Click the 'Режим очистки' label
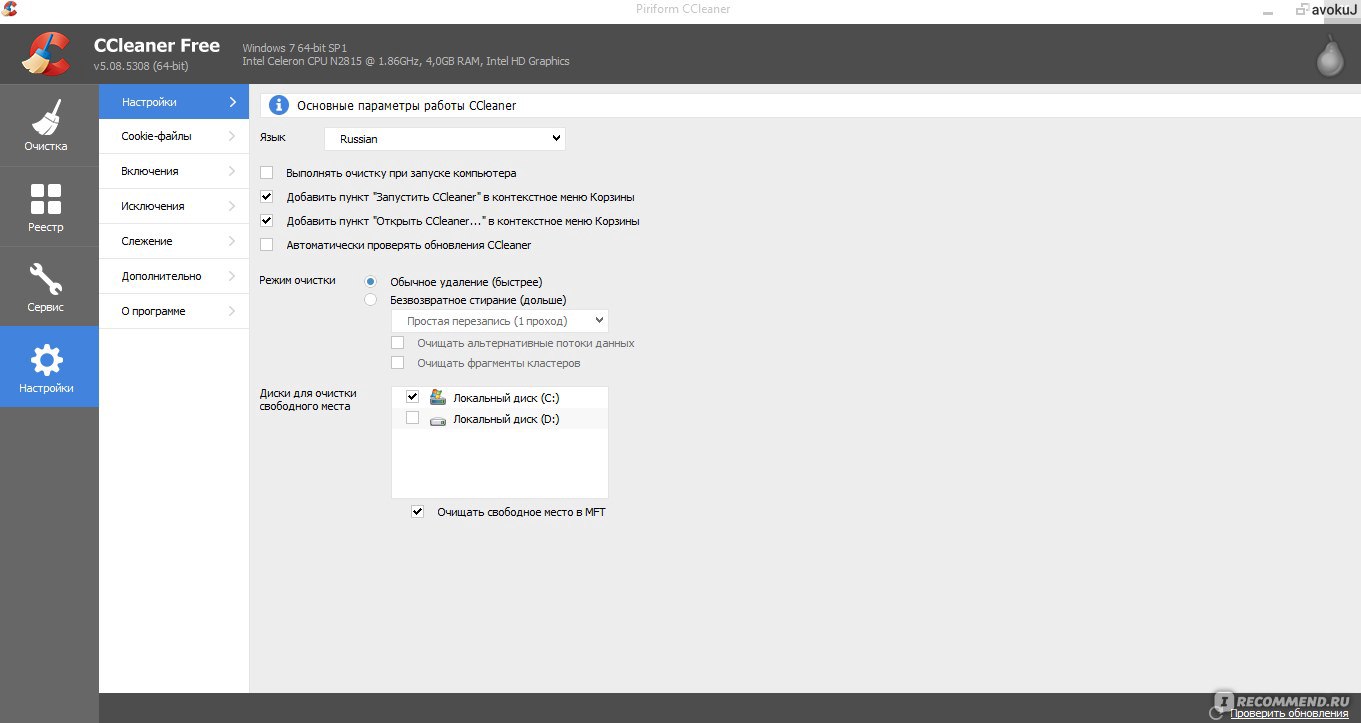Image resolution: width=1361 pixels, height=723 pixels. (298, 280)
